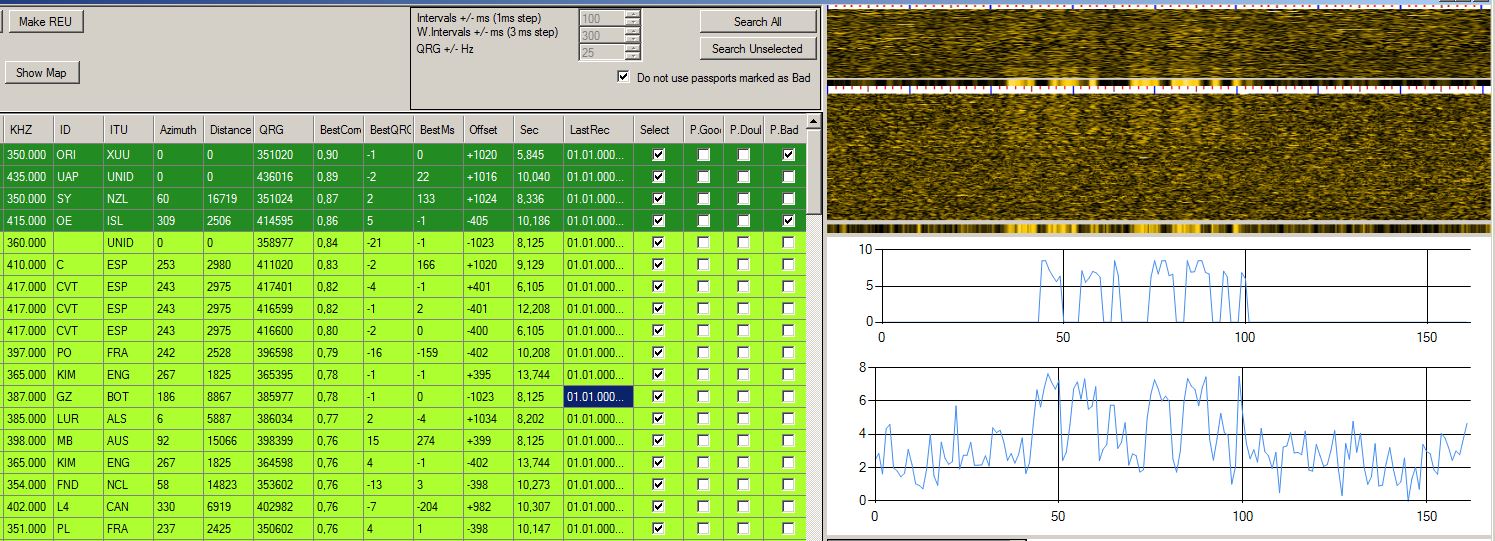Untick P.Bad checkbox in the OE row

tap(789, 221)
